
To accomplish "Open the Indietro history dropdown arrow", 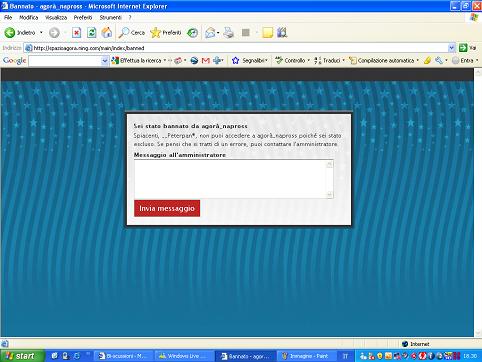I will tap(41, 33).
